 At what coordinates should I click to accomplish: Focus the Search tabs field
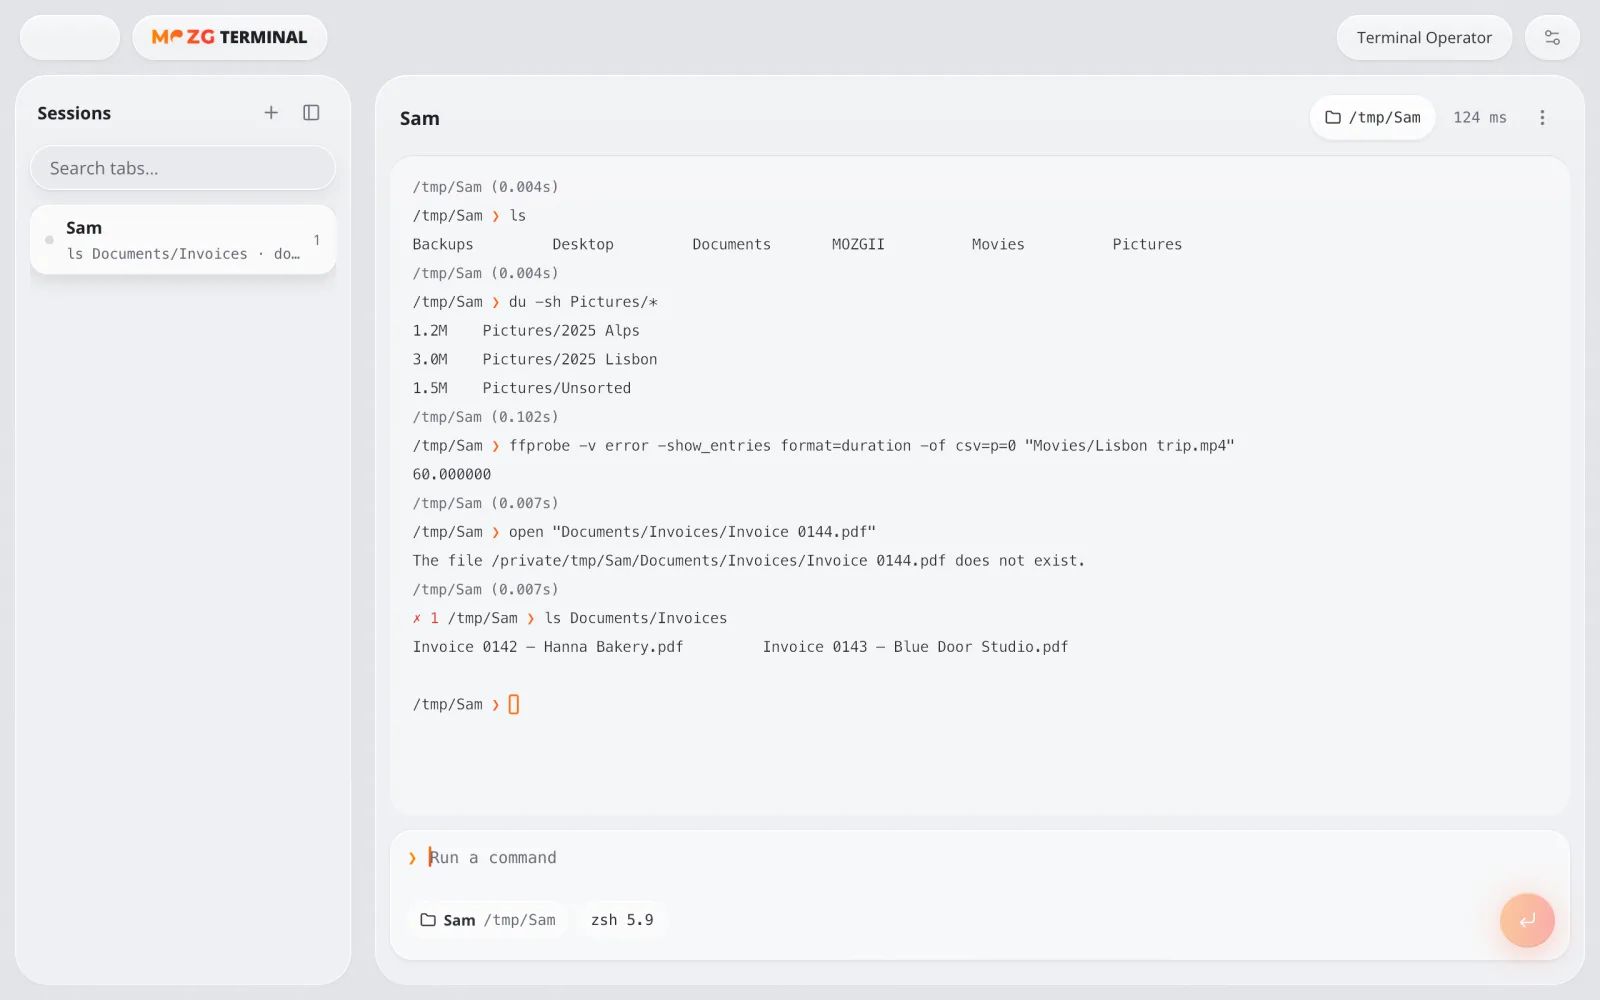coord(183,168)
